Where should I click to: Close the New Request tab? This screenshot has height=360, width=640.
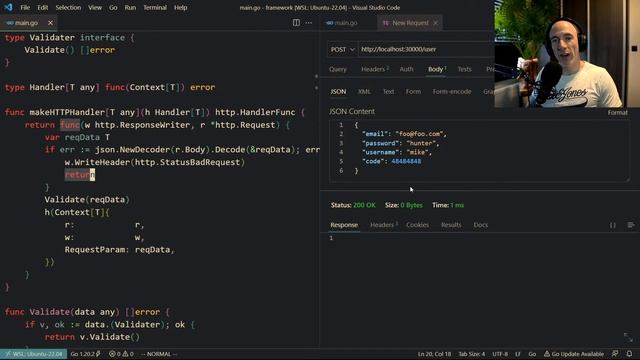(436, 23)
